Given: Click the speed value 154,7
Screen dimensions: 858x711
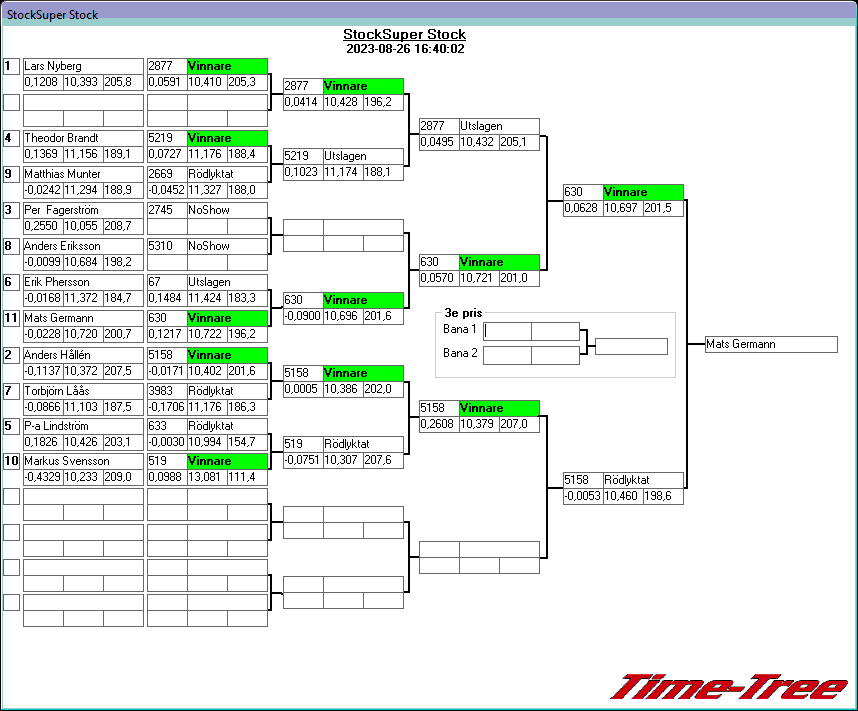Looking at the screenshot, I should pyautogui.click(x=247, y=442).
